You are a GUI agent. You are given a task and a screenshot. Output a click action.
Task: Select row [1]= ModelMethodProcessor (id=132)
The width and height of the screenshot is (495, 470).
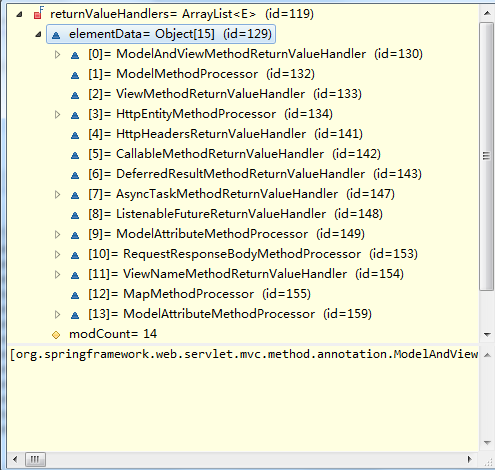(x=201, y=74)
